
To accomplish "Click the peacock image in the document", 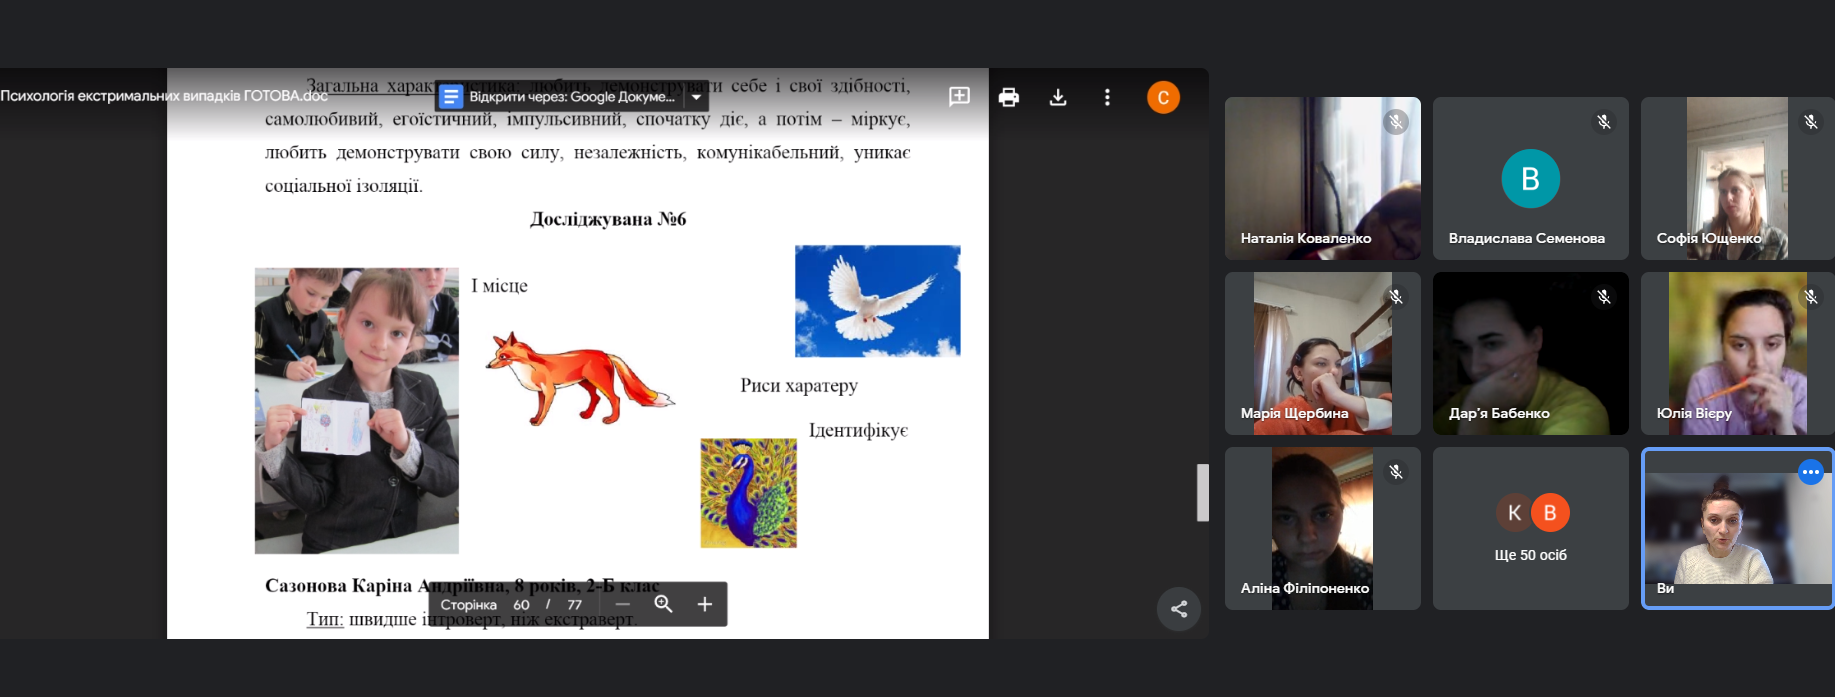I will (749, 493).
